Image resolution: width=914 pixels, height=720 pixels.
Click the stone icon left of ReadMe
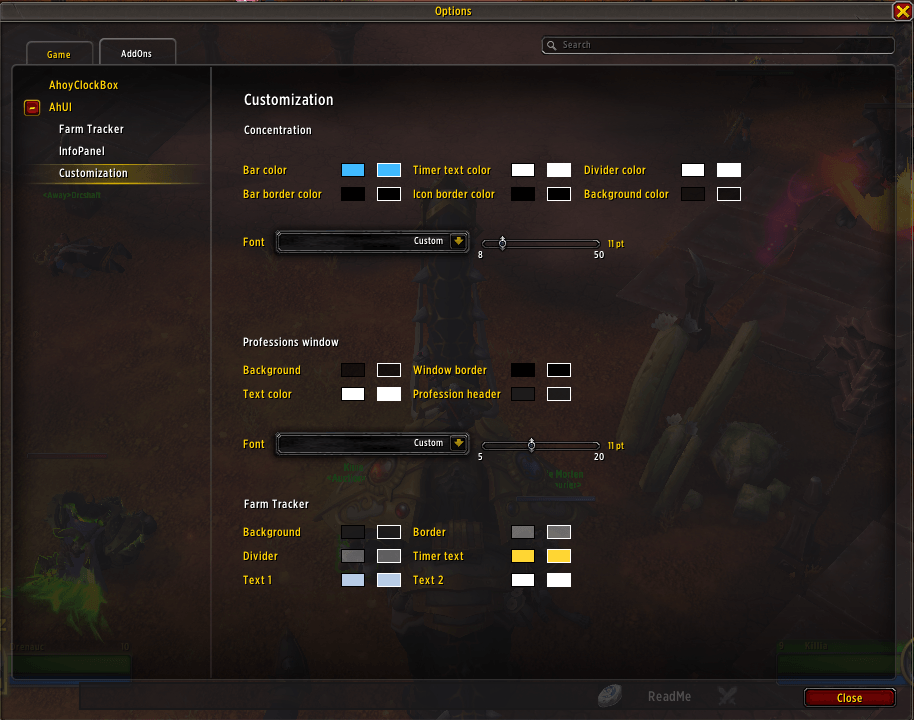click(x=610, y=695)
